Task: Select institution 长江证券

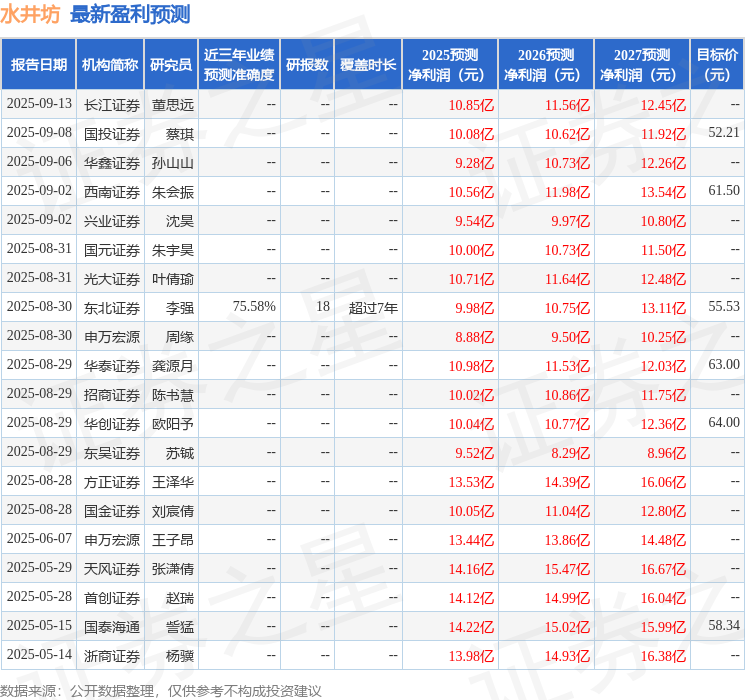Action: (x=112, y=105)
